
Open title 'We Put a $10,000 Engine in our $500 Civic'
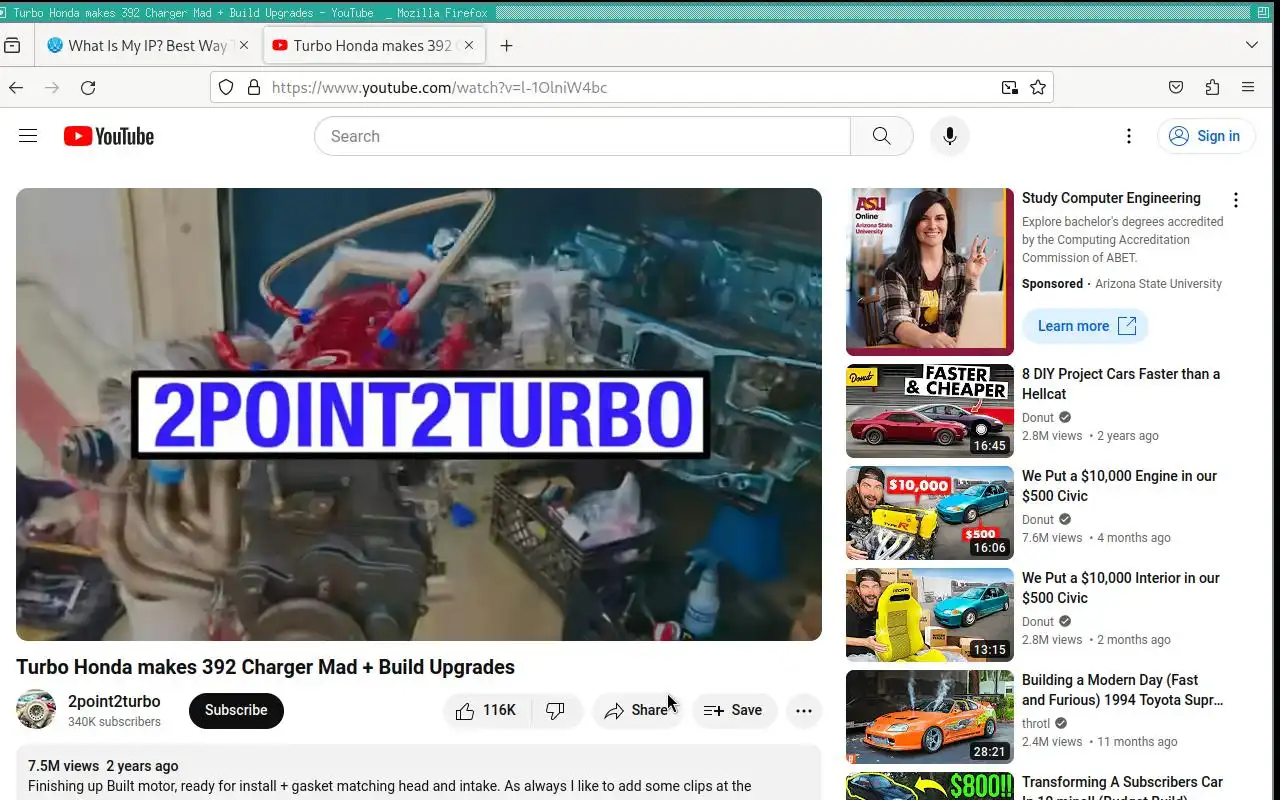pyautogui.click(x=1119, y=486)
